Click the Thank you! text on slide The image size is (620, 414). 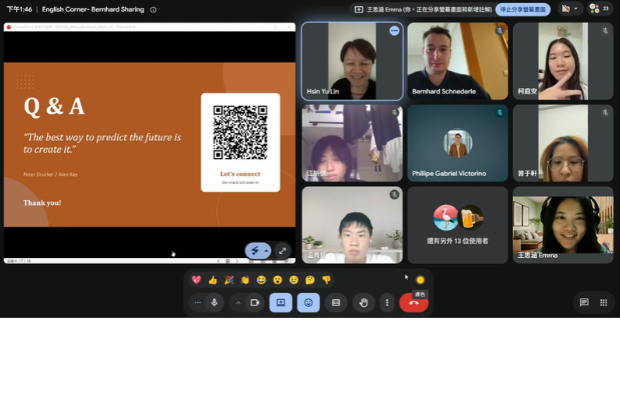pyautogui.click(x=42, y=203)
